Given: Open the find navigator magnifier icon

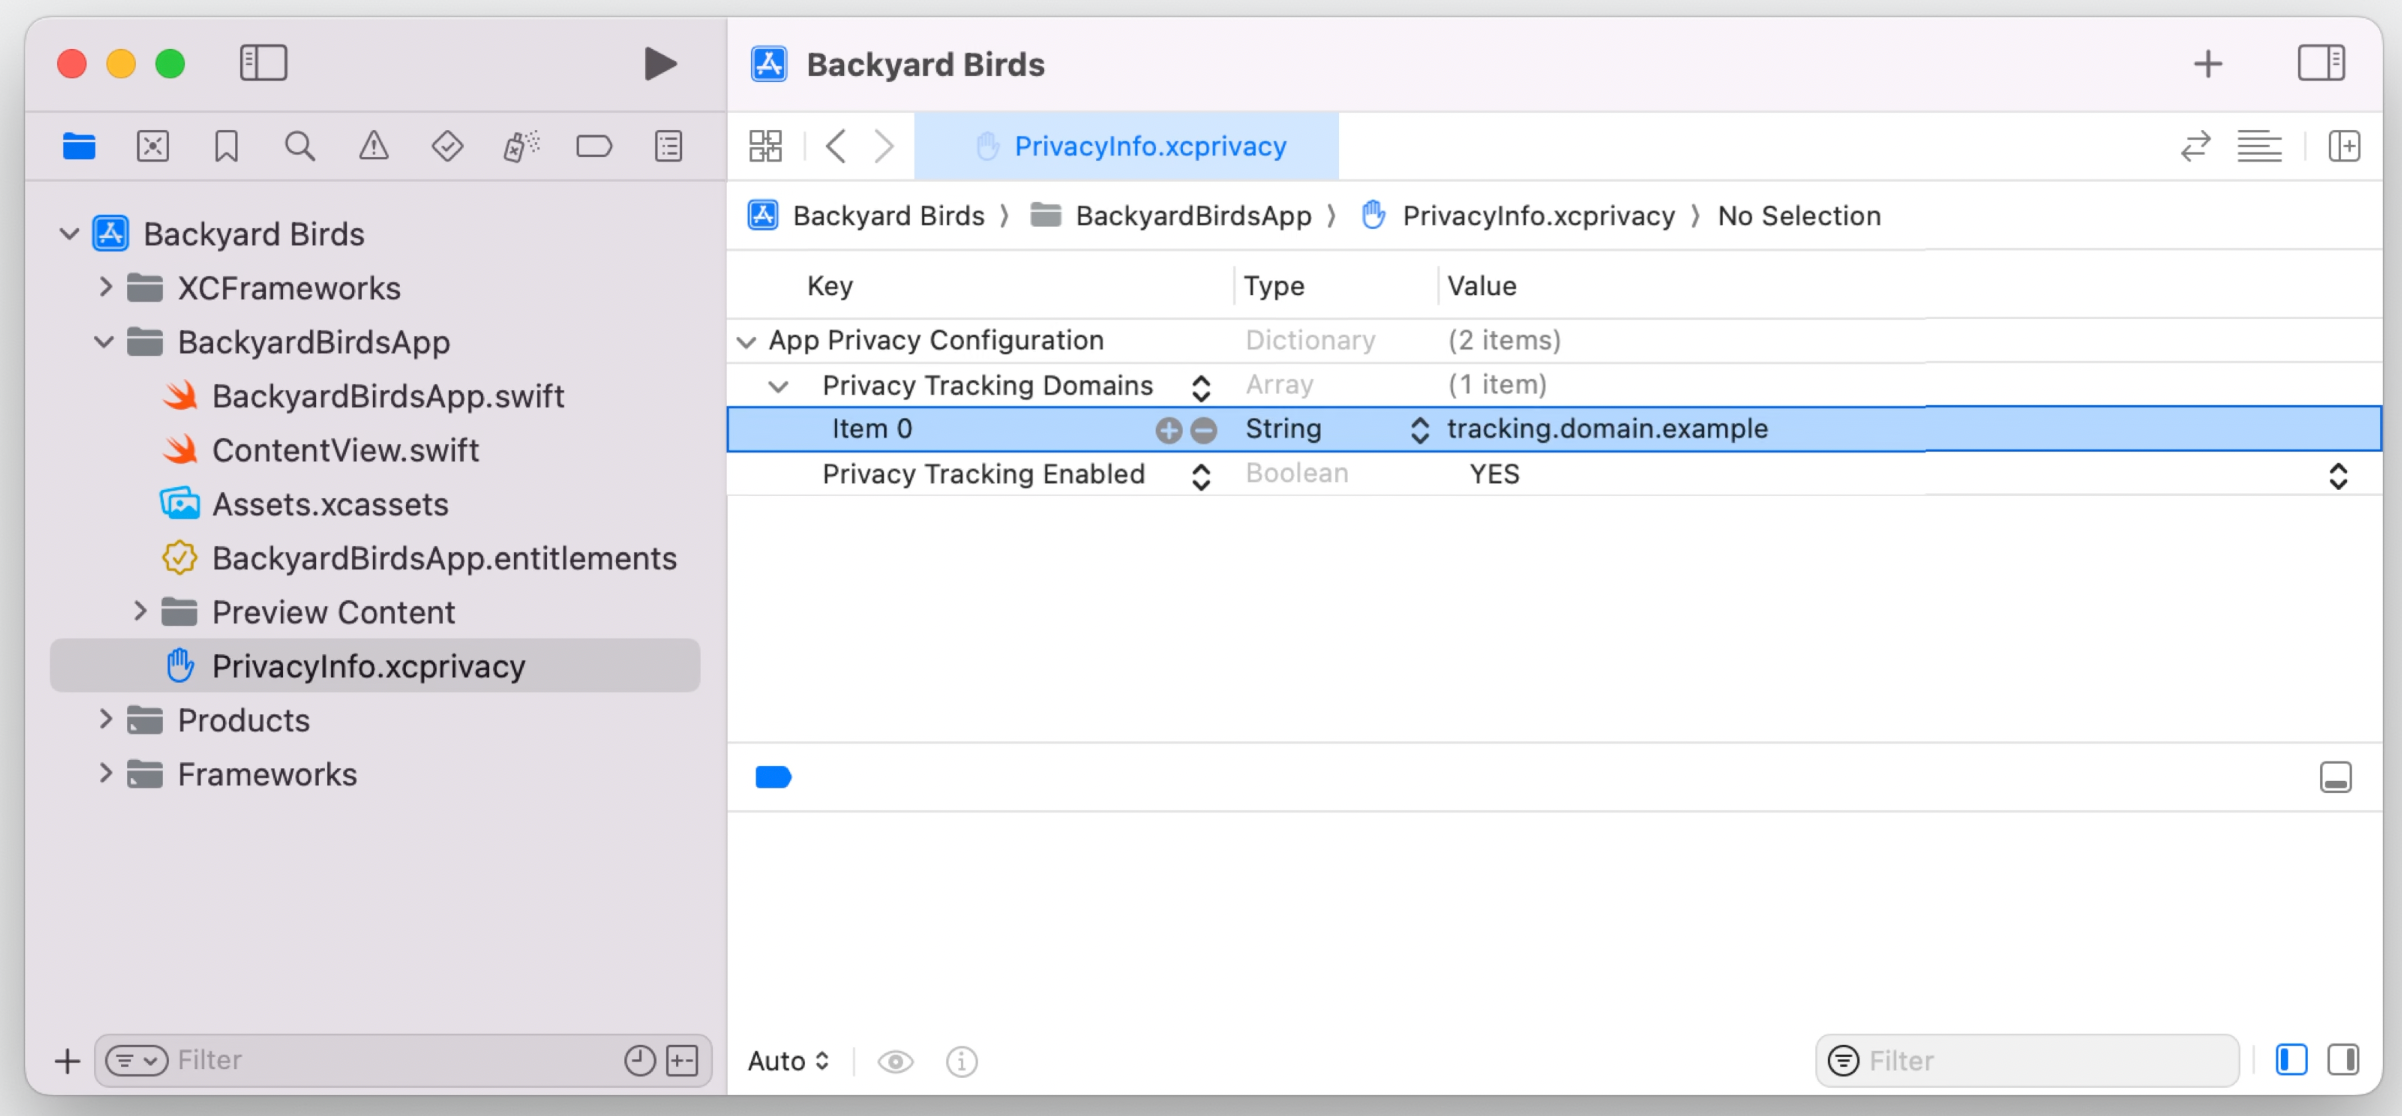Looking at the screenshot, I should (x=299, y=146).
